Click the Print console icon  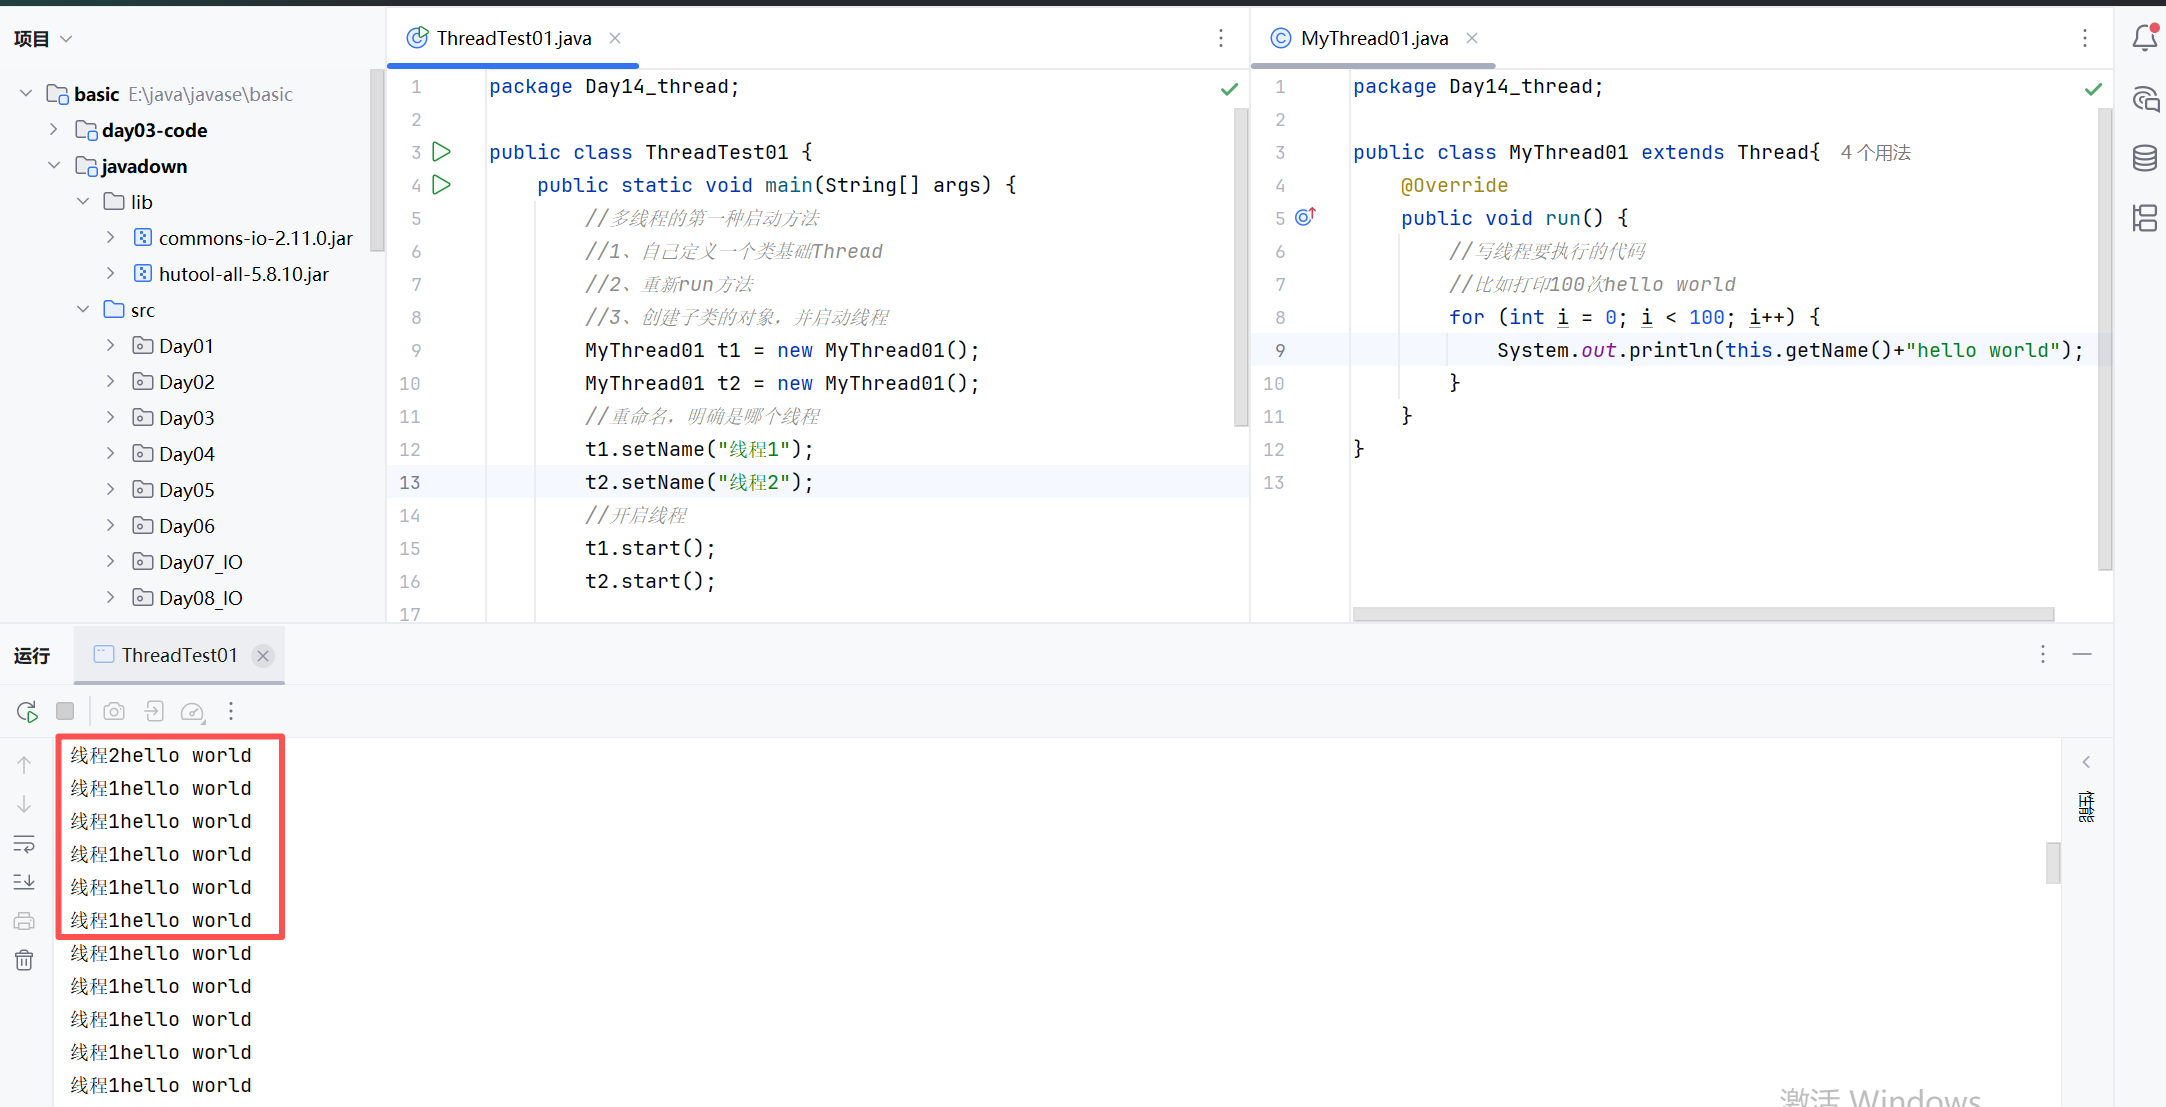click(x=24, y=921)
